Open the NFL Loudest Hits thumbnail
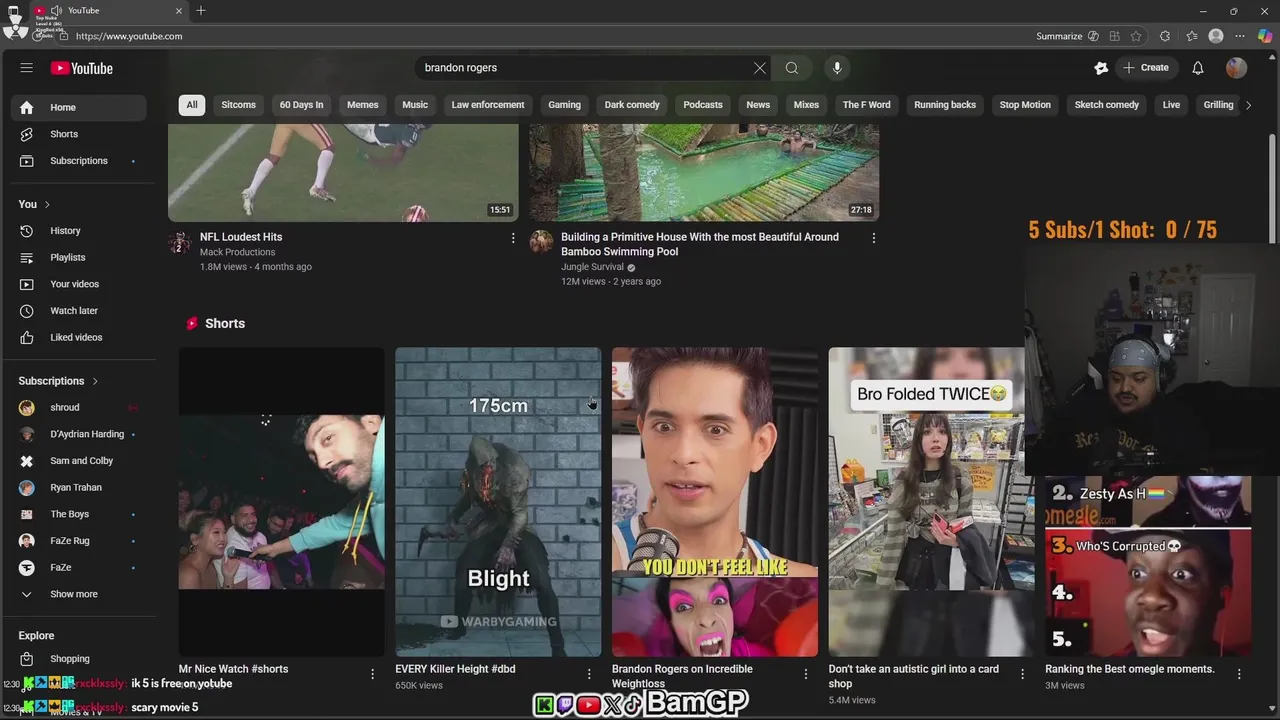This screenshot has height=720, width=1280. [x=343, y=172]
